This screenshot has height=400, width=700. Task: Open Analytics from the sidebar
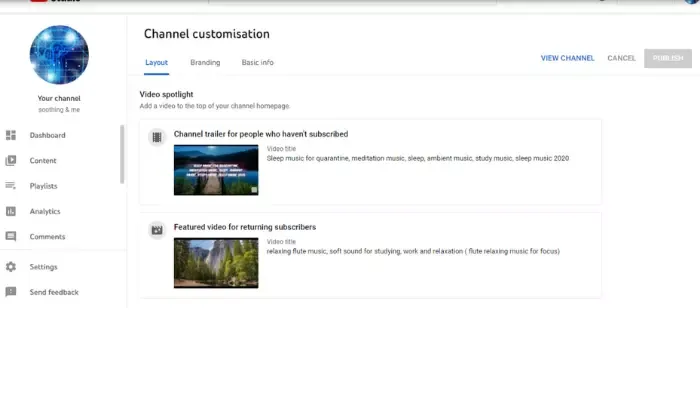coord(45,211)
